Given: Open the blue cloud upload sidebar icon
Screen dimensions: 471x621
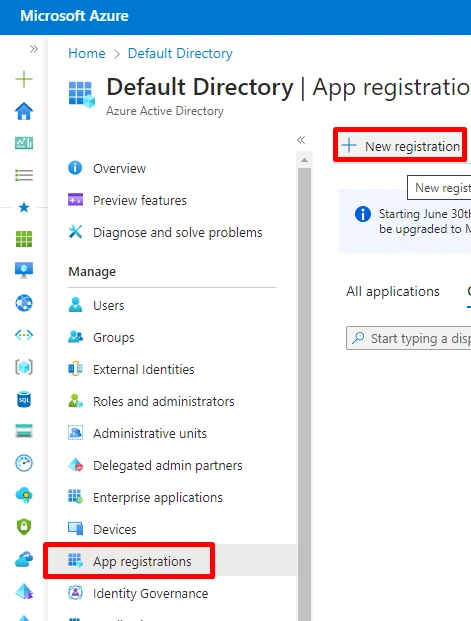Looking at the screenshot, I should point(24,559).
